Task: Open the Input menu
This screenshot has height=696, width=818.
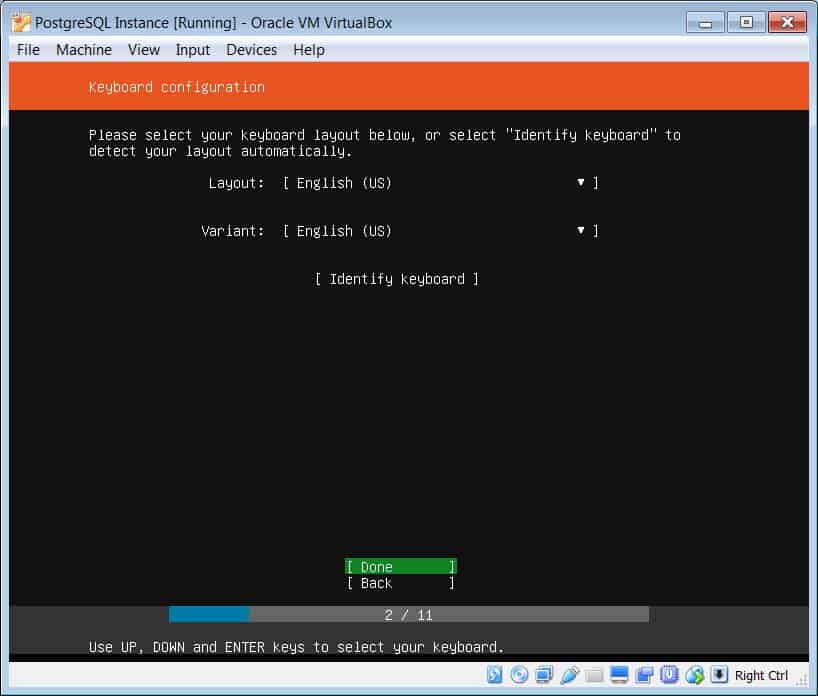Action: coord(193,50)
